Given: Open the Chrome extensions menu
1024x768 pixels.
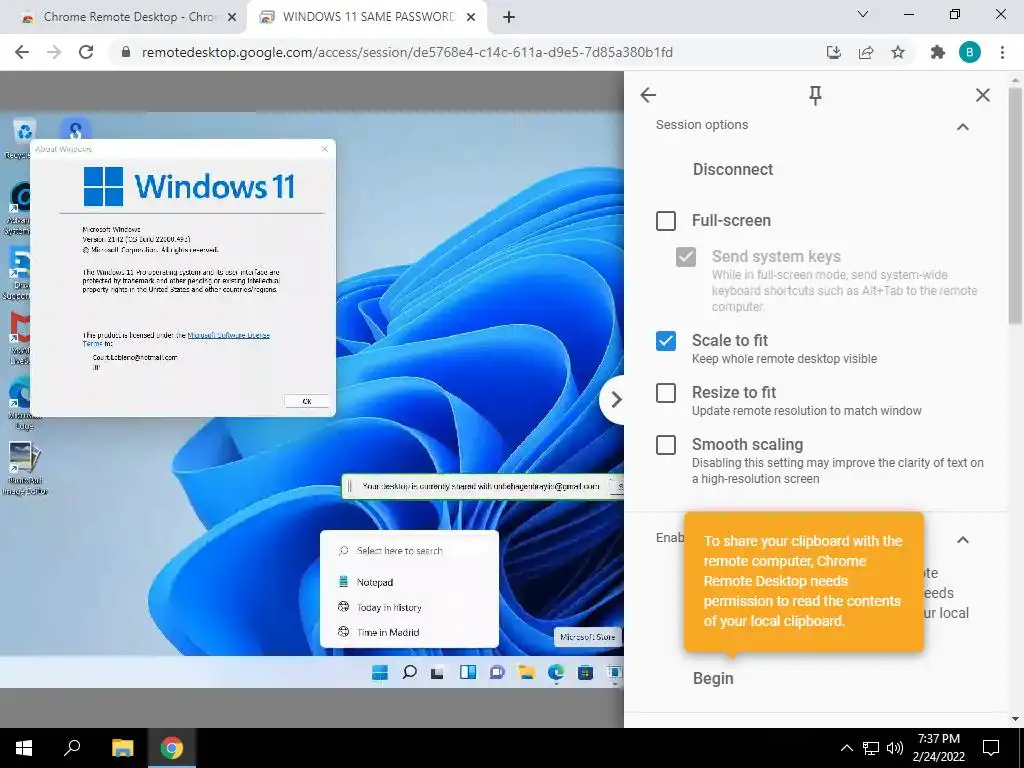Looking at the screenshot, I should [938, 52].
